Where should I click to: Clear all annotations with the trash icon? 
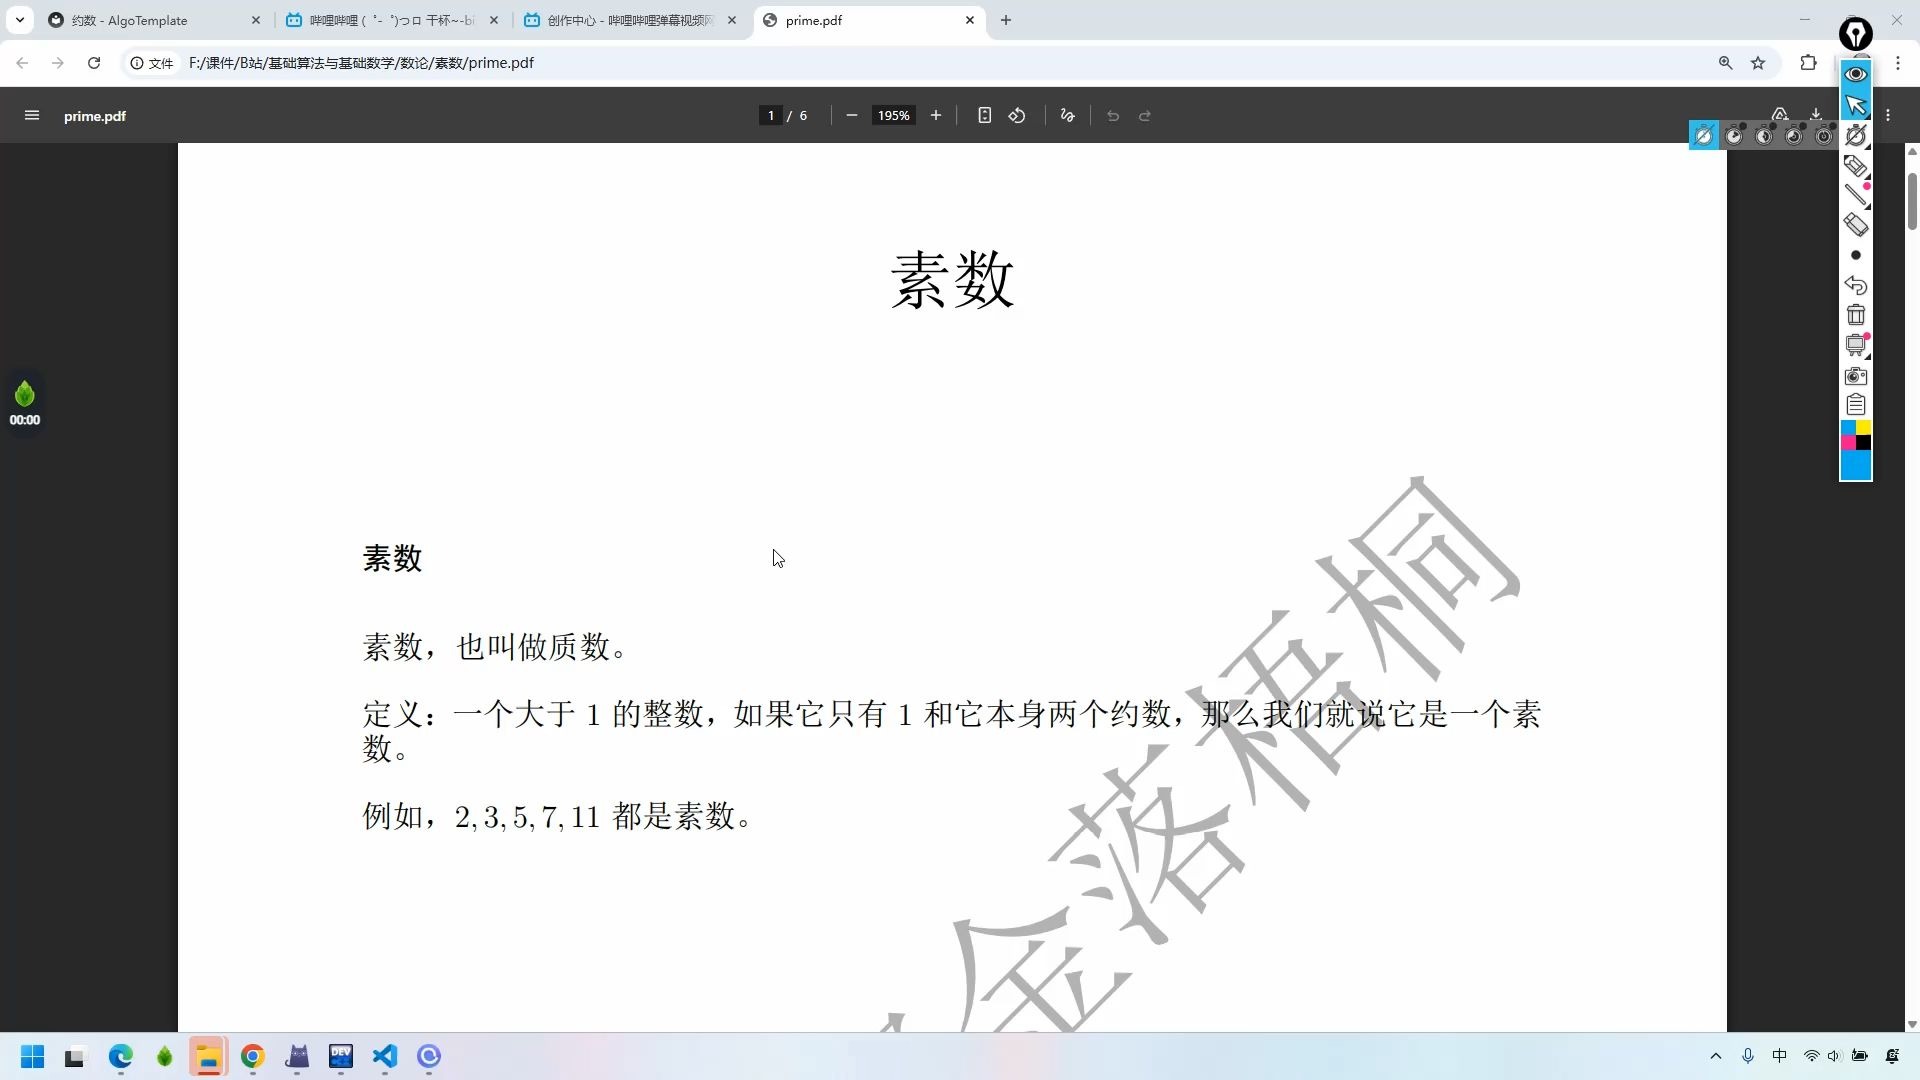(x=1856, y=315)
